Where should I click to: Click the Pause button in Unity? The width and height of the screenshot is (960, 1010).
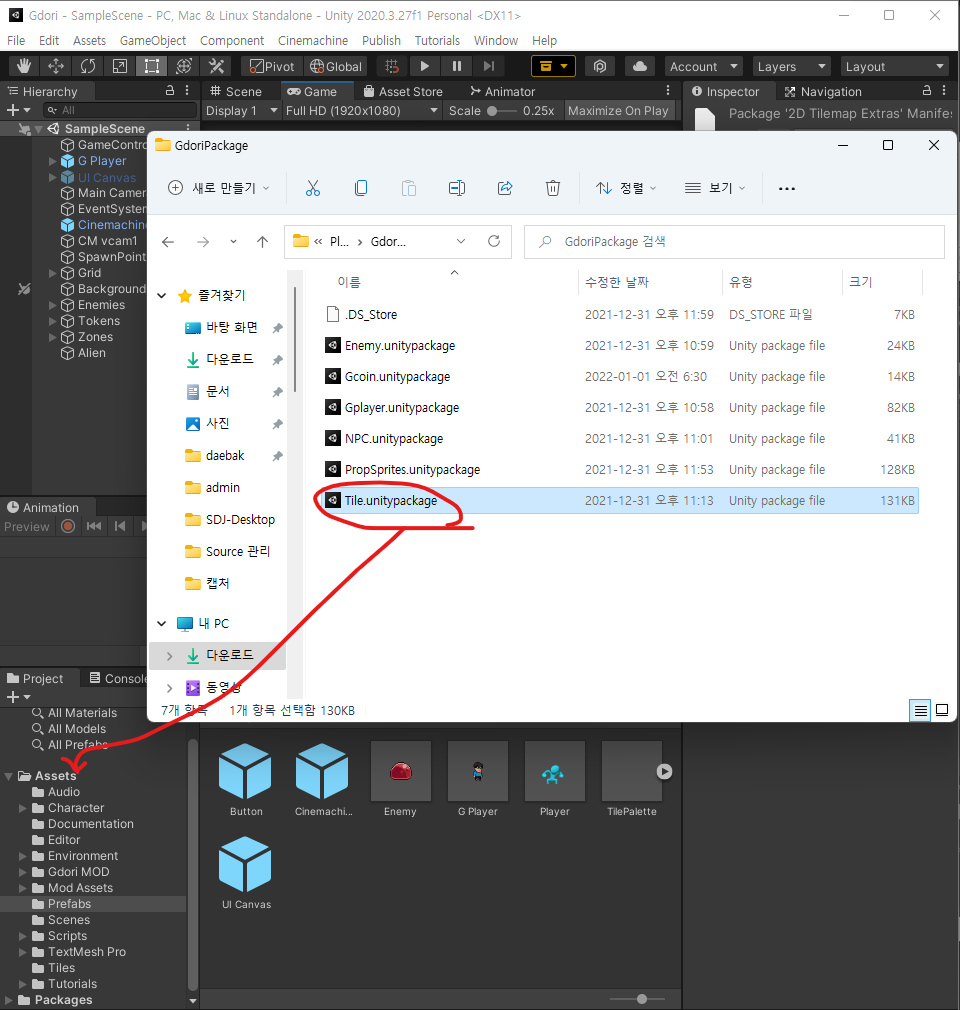[457, 66]
